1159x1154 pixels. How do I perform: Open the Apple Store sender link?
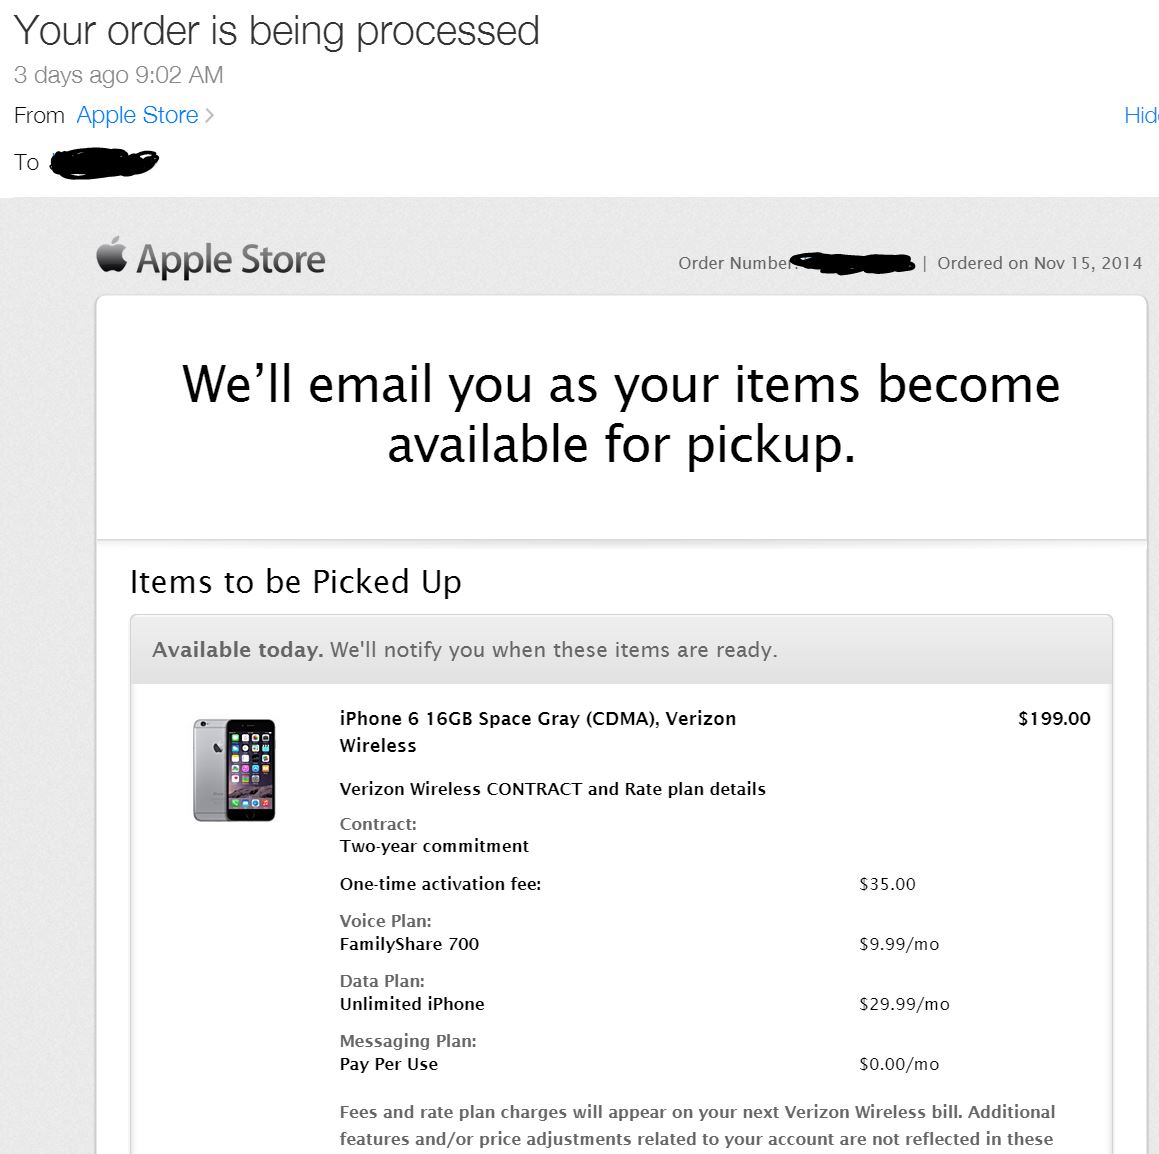point(137,115)
